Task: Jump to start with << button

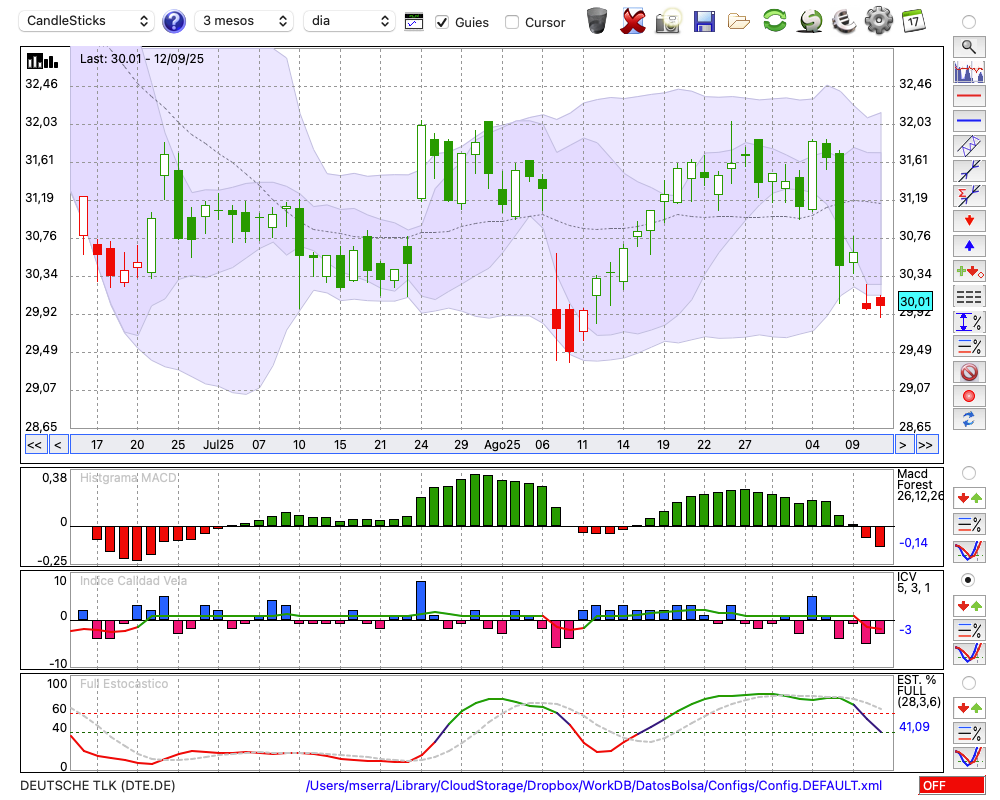Action: pyautogui.click(x=34, y=445)
